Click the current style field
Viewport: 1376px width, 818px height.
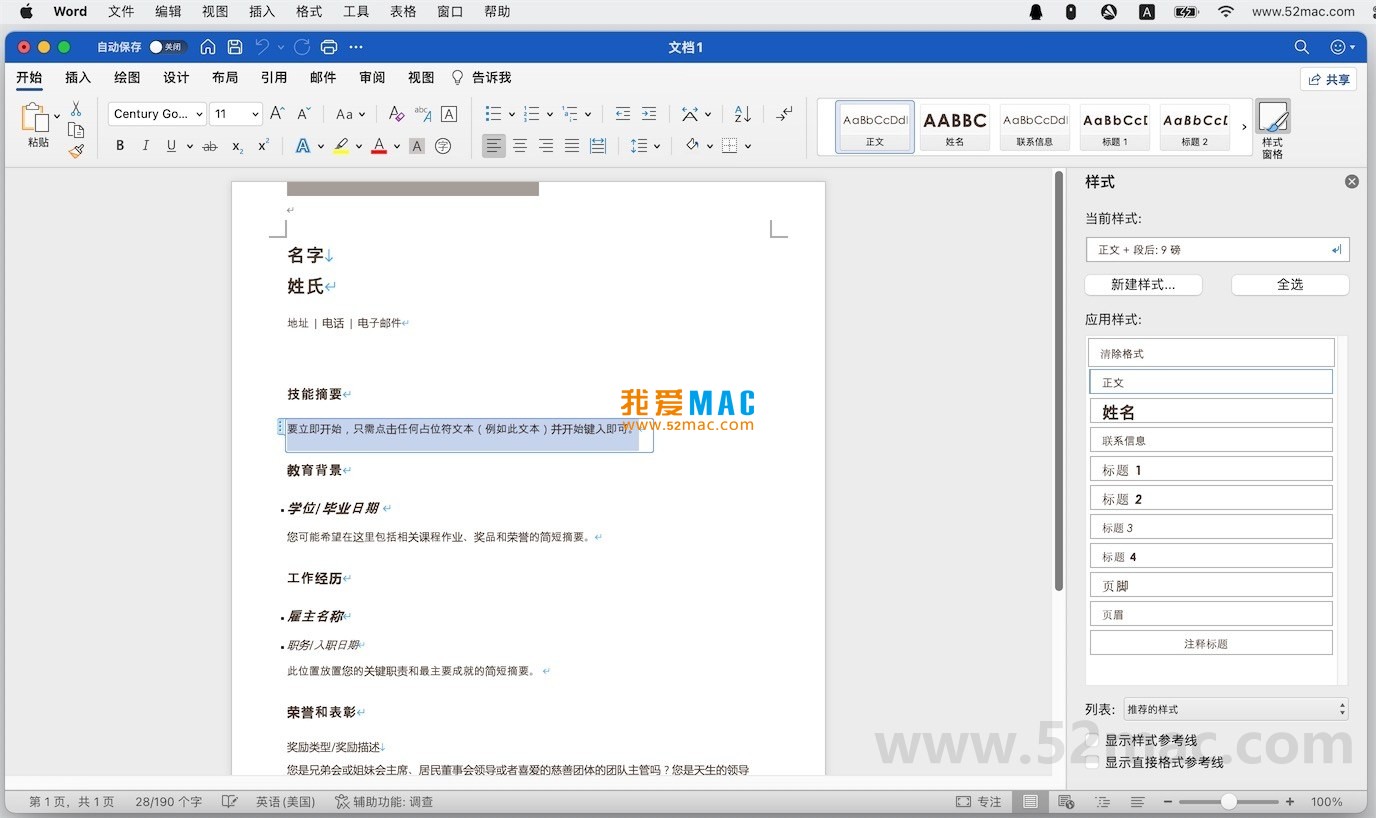tap(1217, 250)
